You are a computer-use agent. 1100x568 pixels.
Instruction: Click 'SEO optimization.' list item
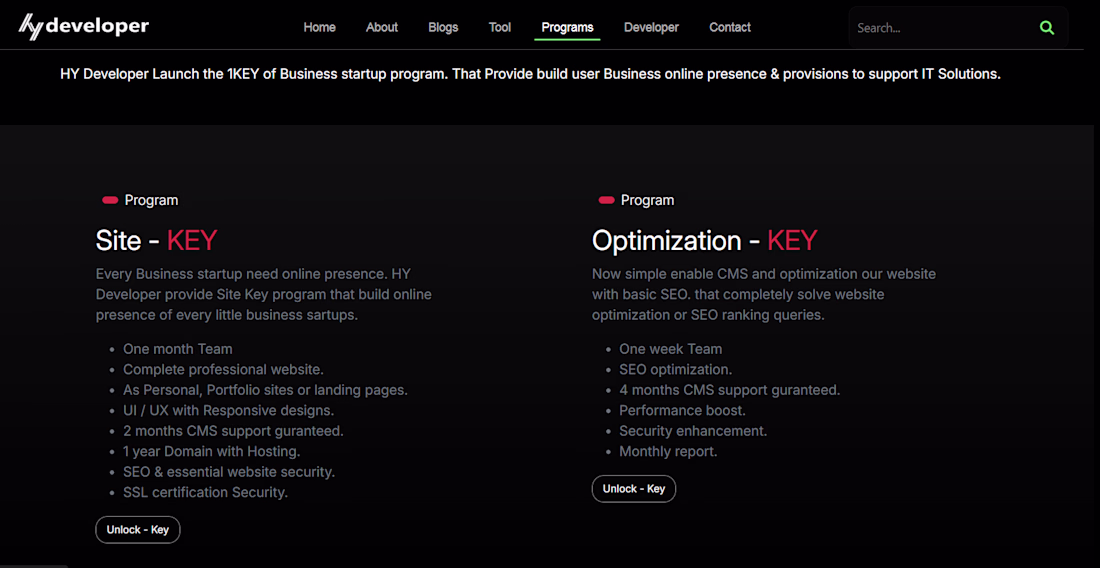click(x=676, y=369)
